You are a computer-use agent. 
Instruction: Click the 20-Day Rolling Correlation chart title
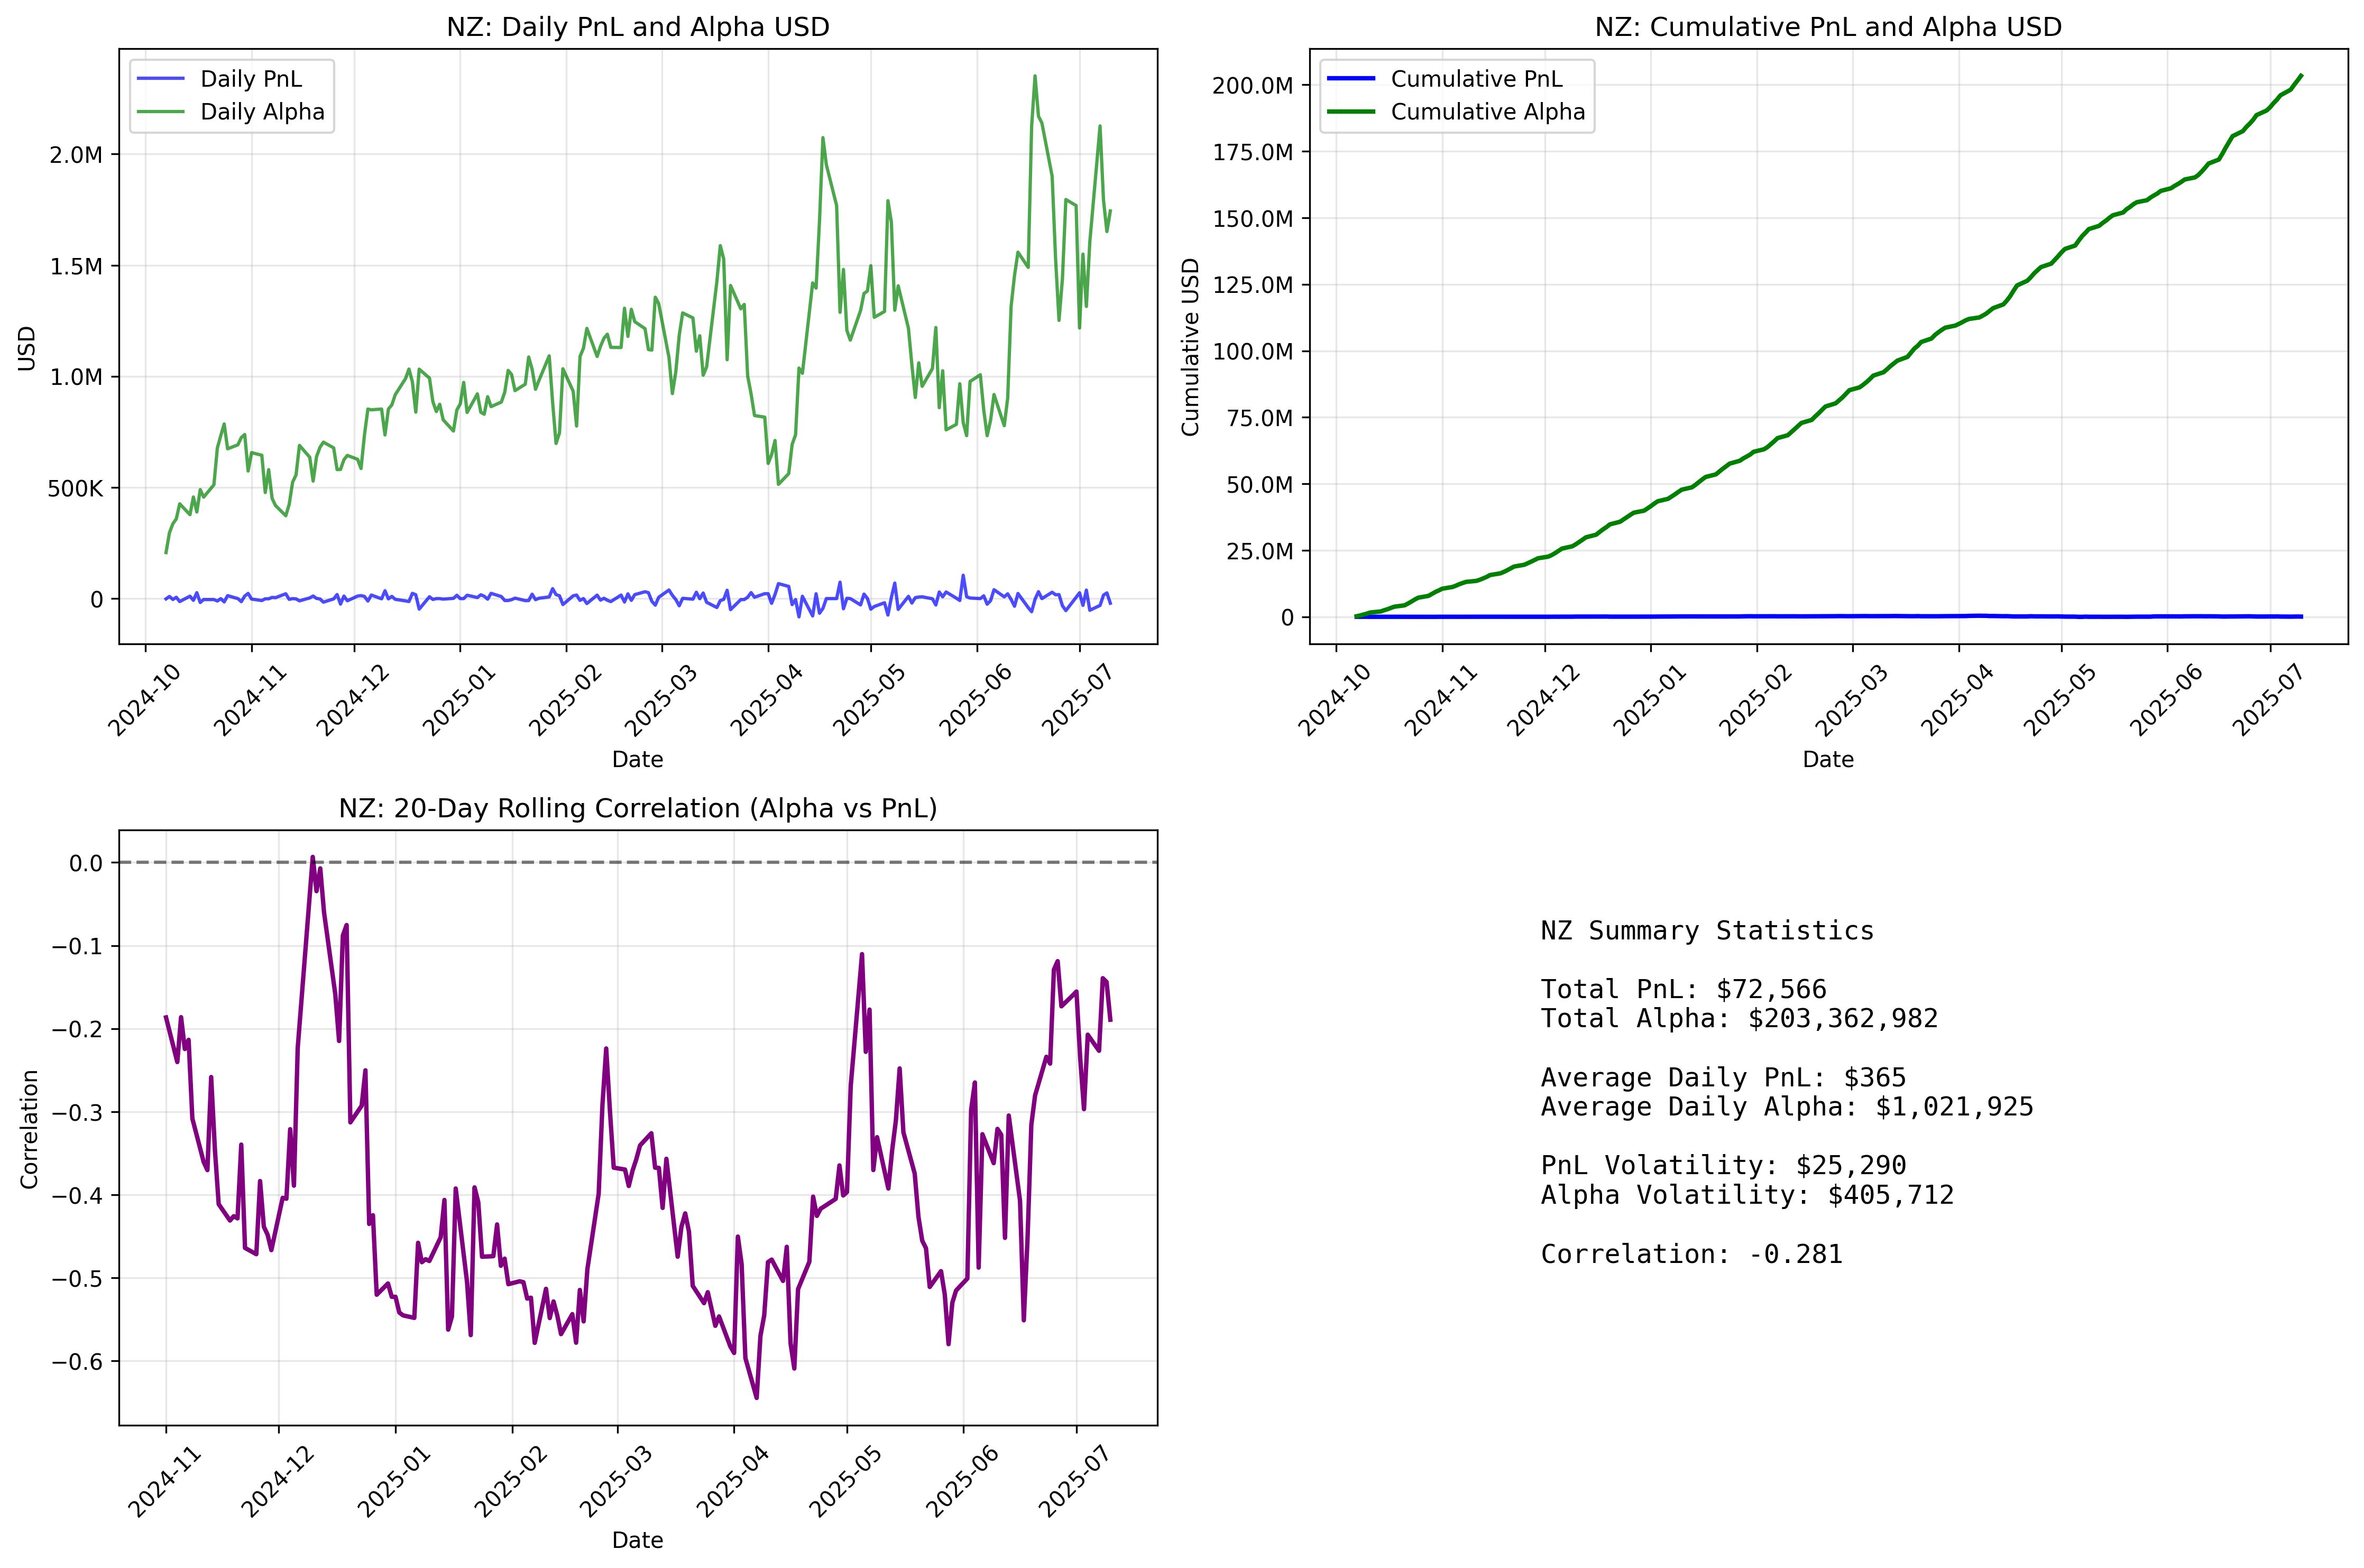point(638,808)
